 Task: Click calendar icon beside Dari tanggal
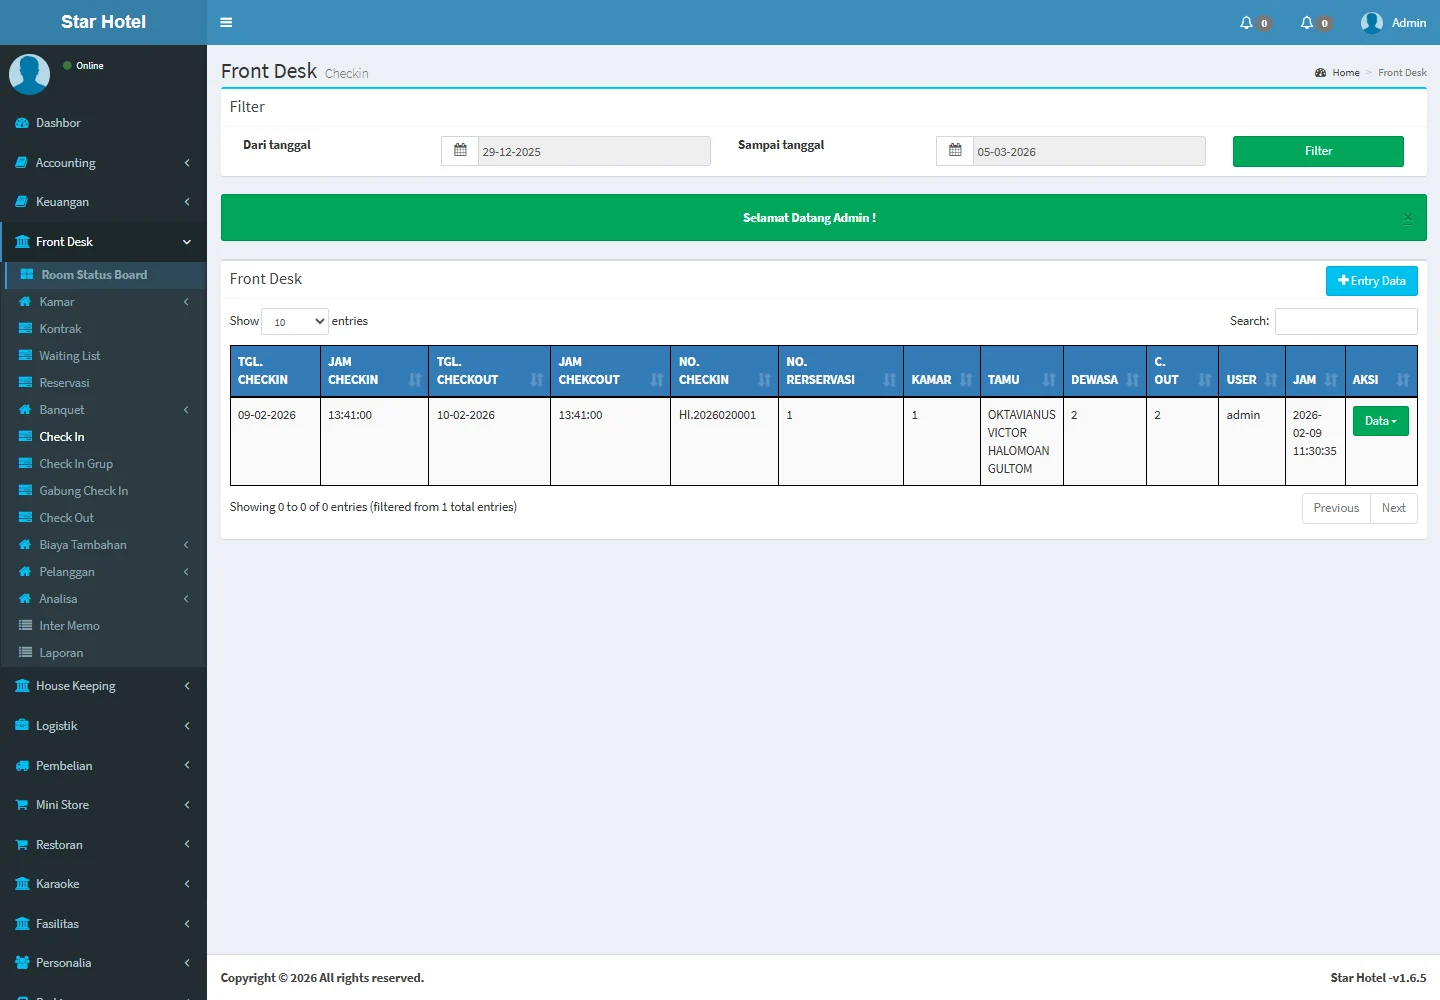tap(460, 151)
